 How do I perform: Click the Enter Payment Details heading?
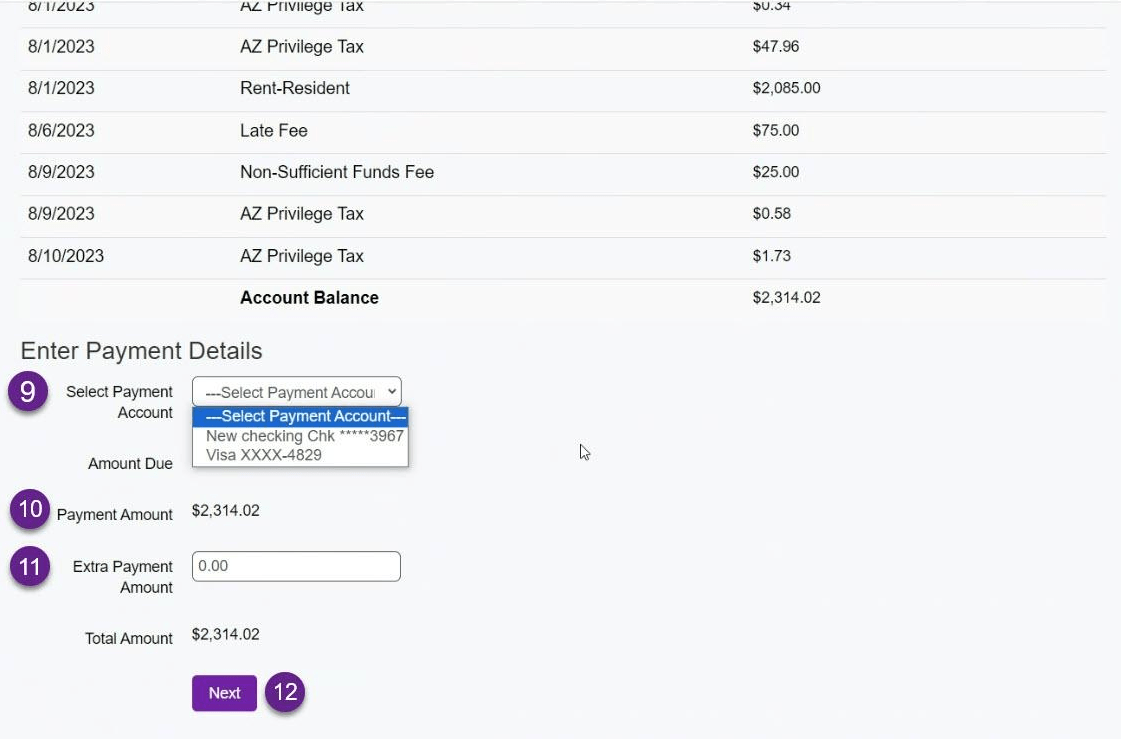click(x=141, y=351)
